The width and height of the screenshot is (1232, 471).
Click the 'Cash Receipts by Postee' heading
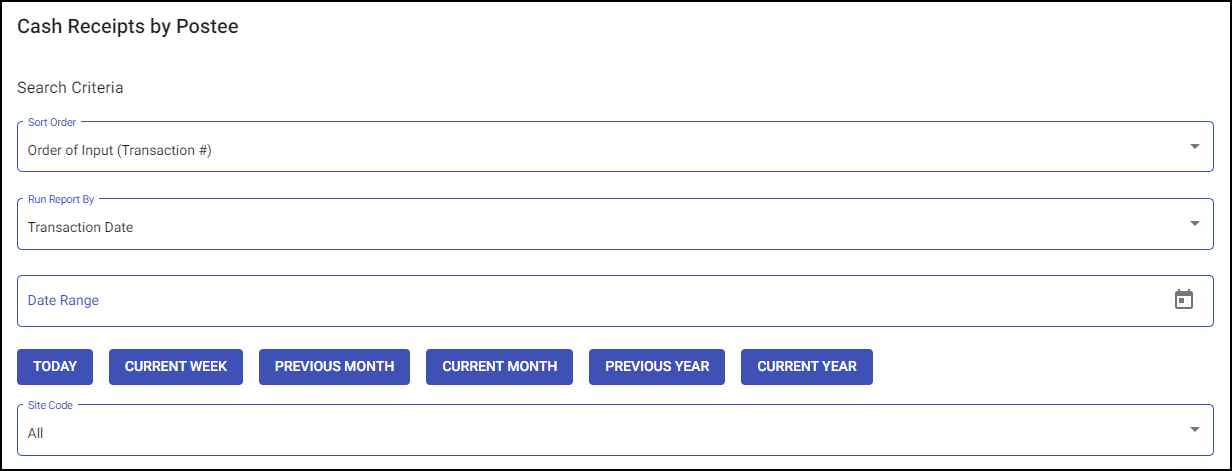[128, 27]
